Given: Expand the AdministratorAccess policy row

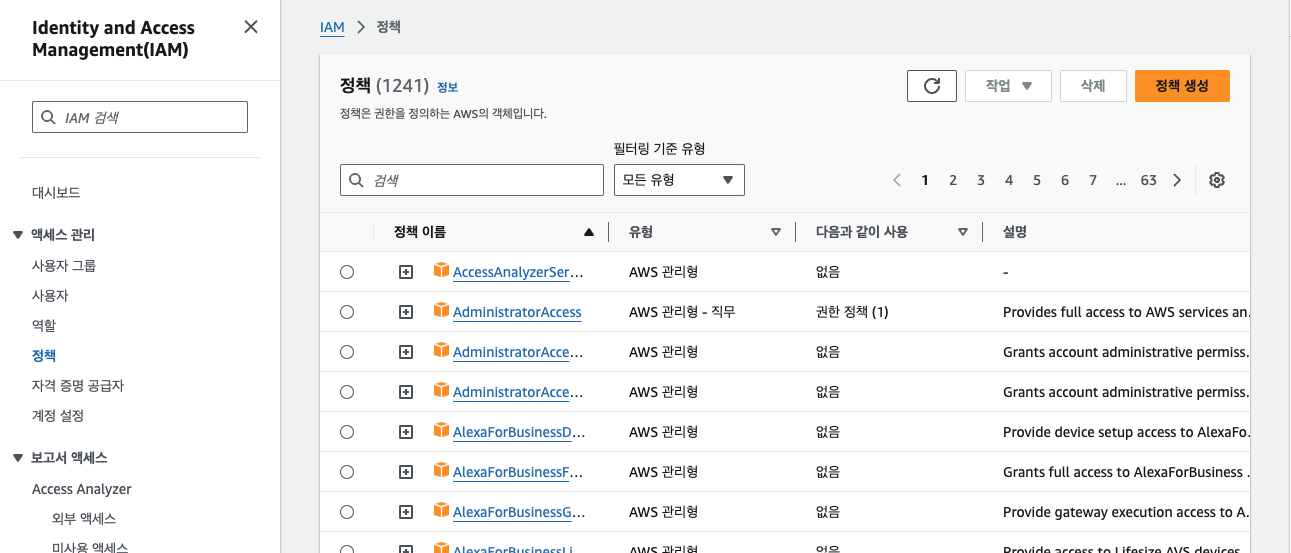Looking at the screenshot, I should pos(406,312).
